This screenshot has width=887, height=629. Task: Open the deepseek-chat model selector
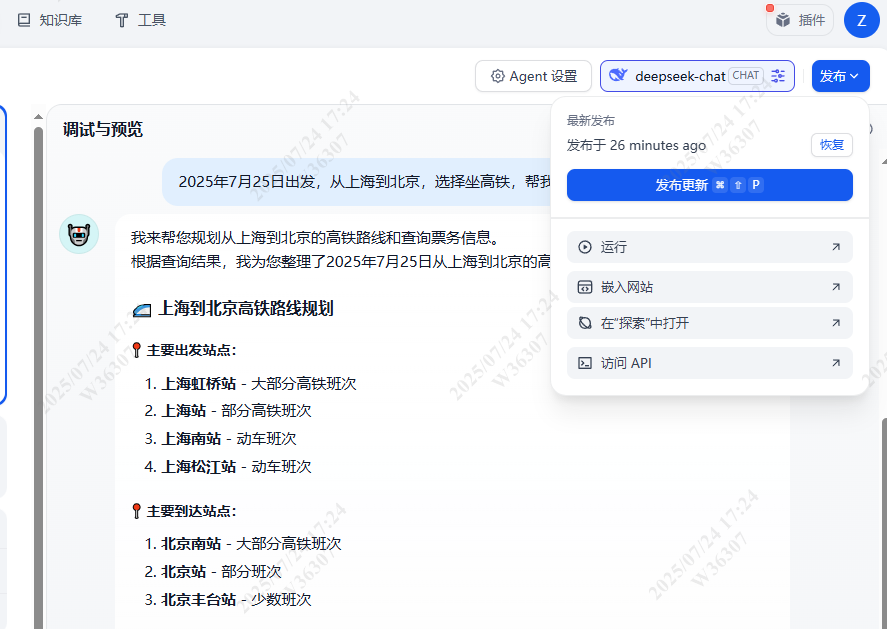coord(680,76)
